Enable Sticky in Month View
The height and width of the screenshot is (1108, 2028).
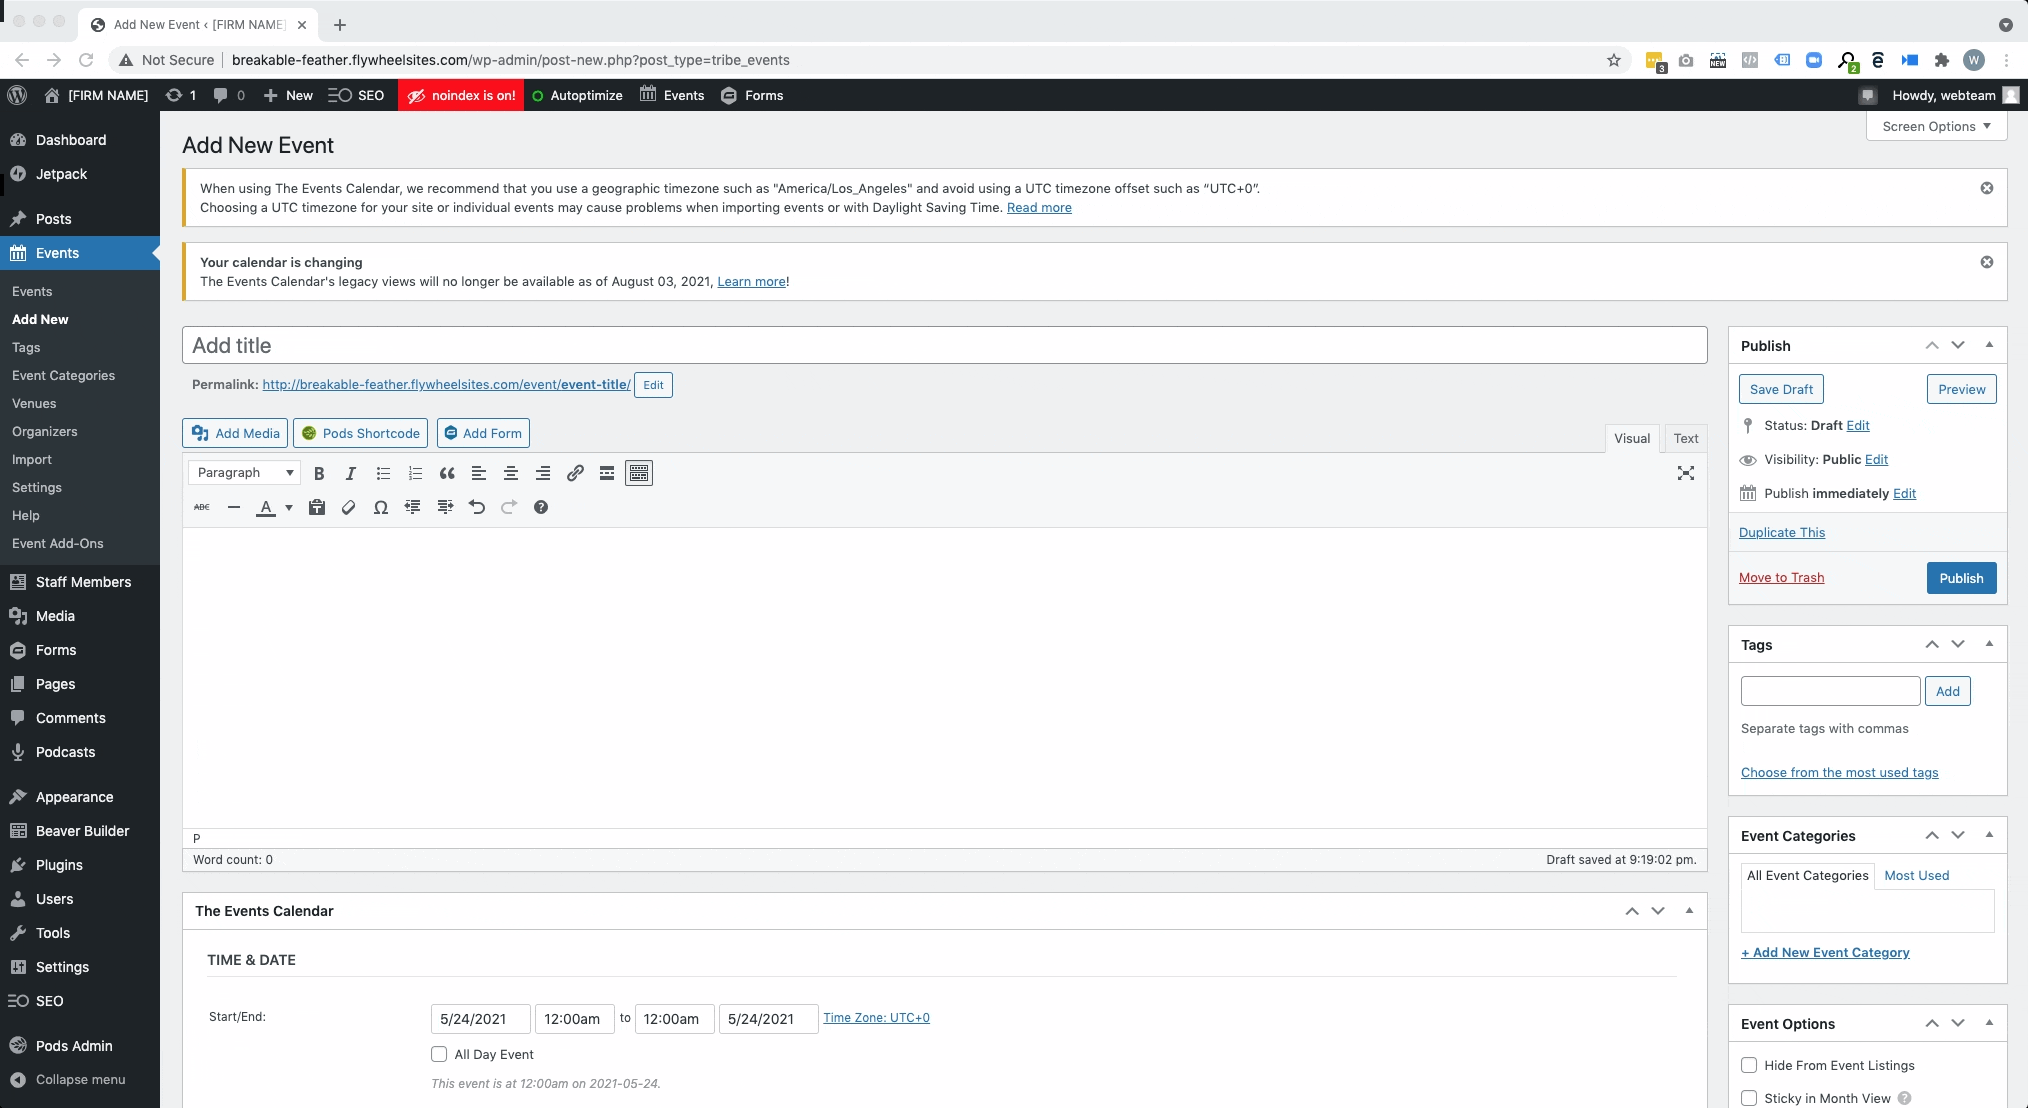click(x=1749, y=1098)
